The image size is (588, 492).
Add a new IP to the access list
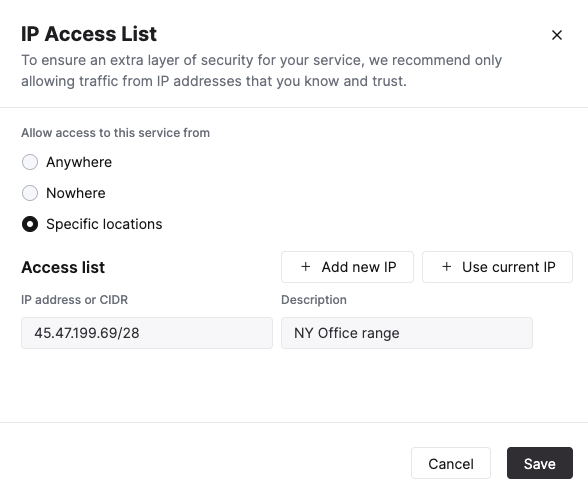pos(347,267)
